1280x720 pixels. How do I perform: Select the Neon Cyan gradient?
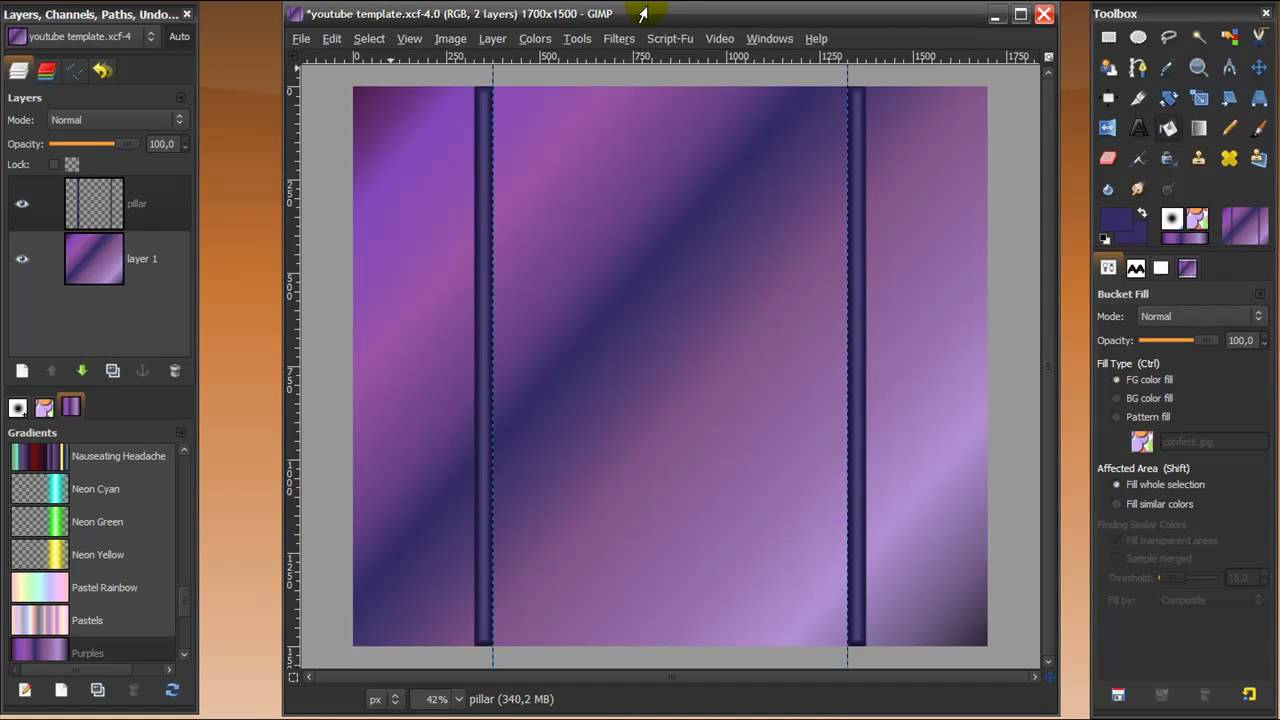tap(93, 489)
